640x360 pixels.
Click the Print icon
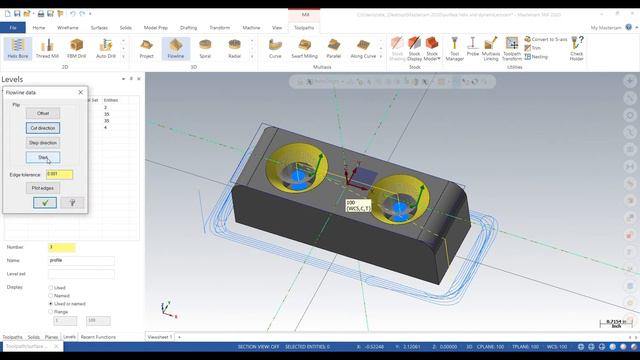click(x=41, y=14)
